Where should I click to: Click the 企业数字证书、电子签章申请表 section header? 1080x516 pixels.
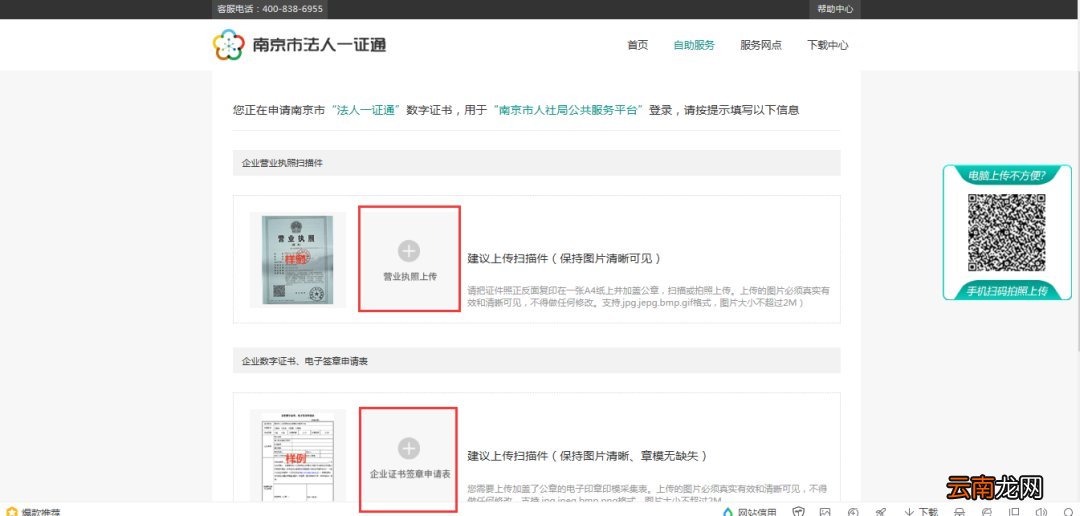537,360
